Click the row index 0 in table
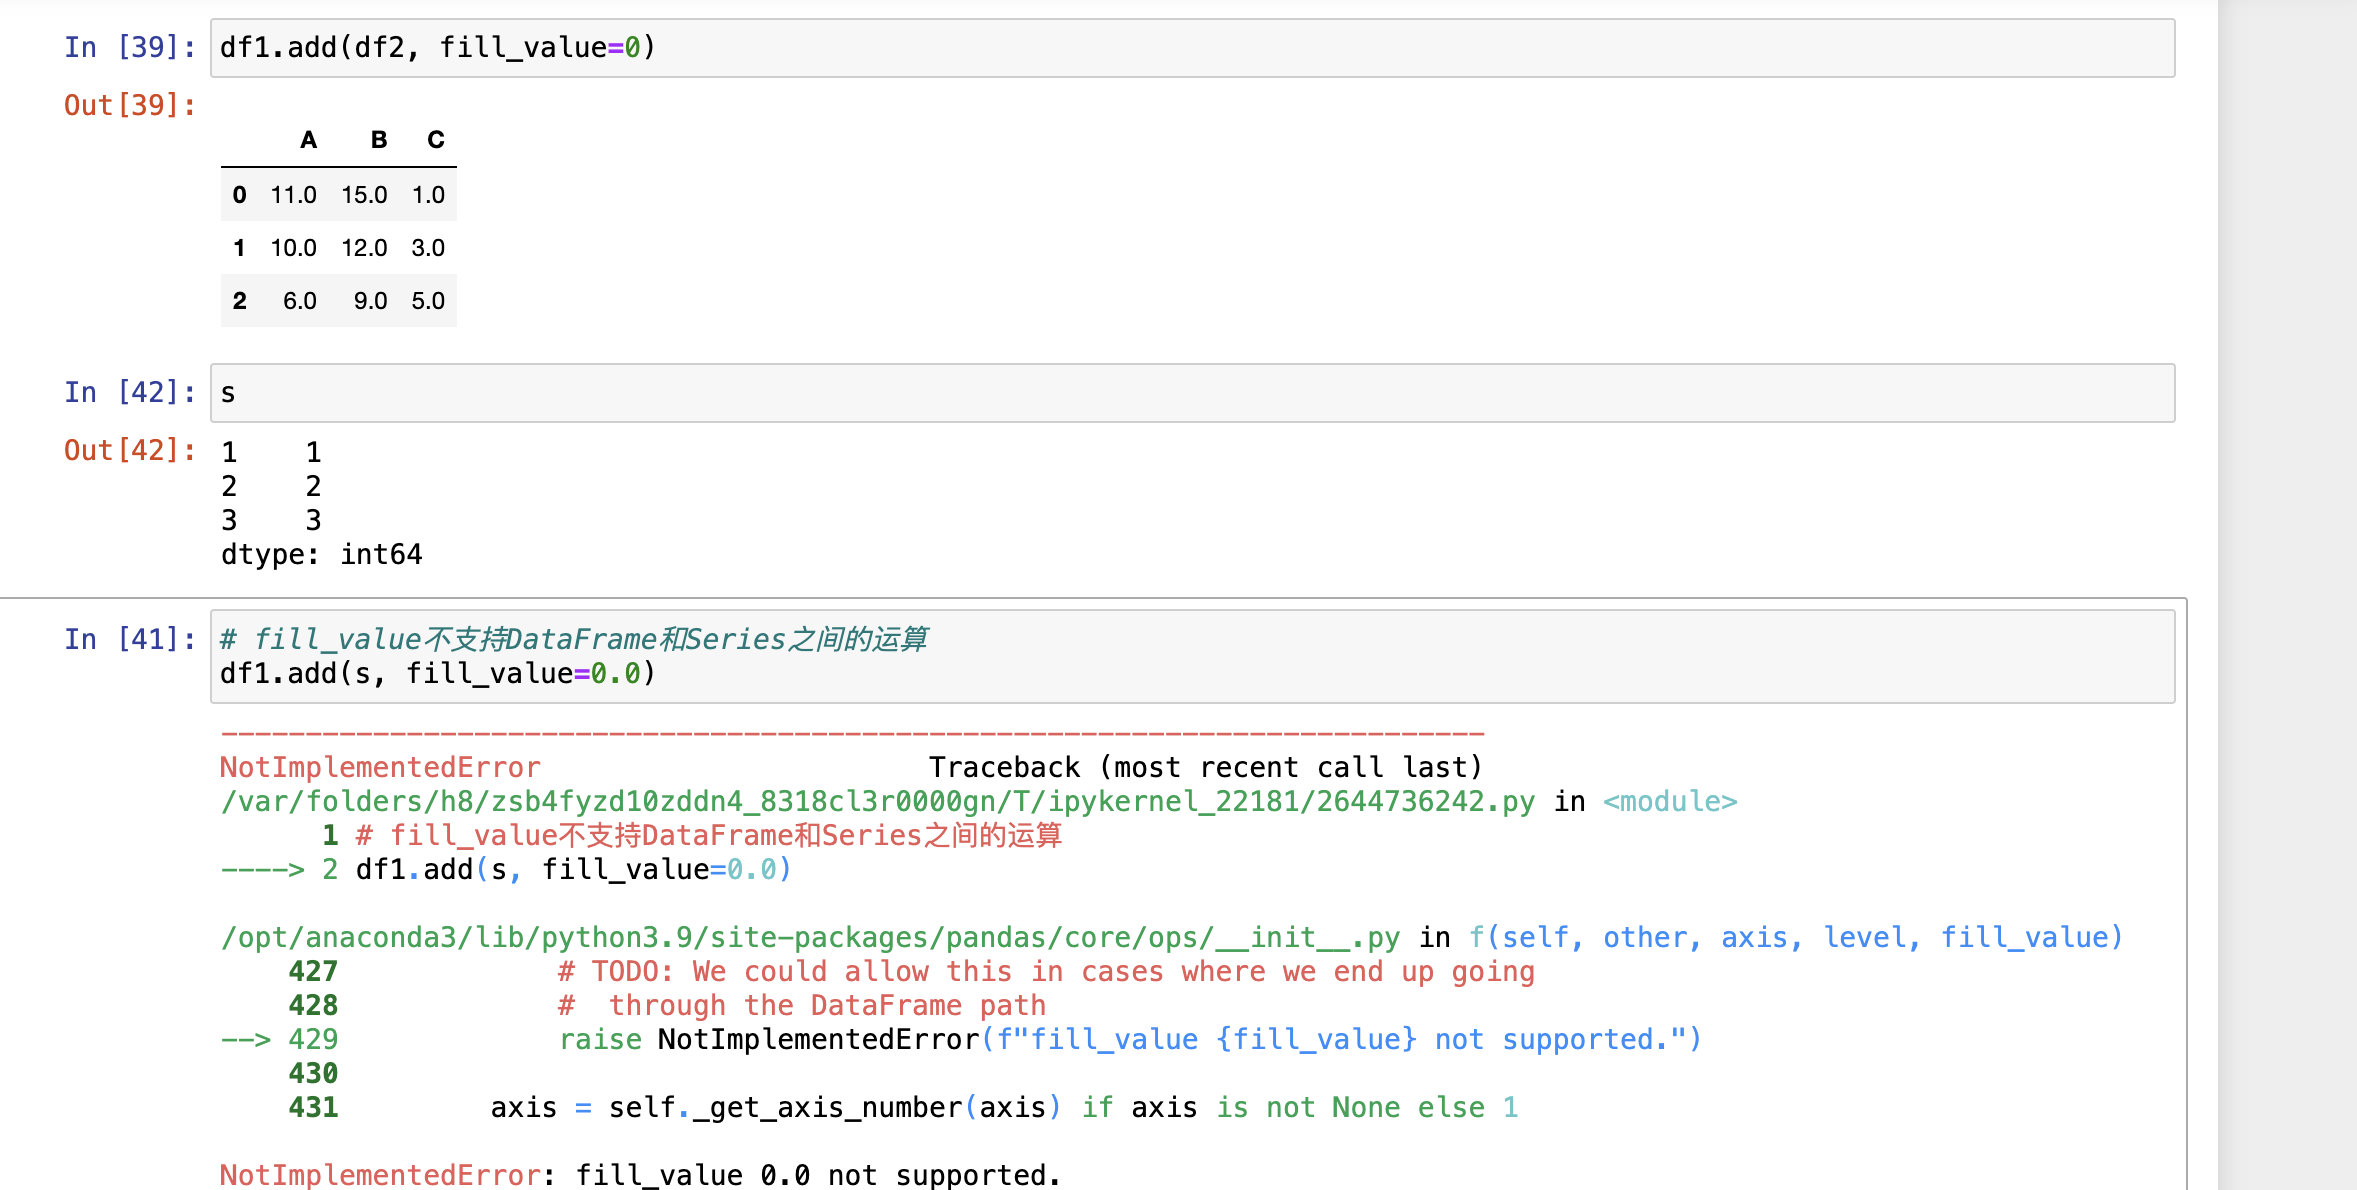 pyautogui.click(x=239, y=195)
